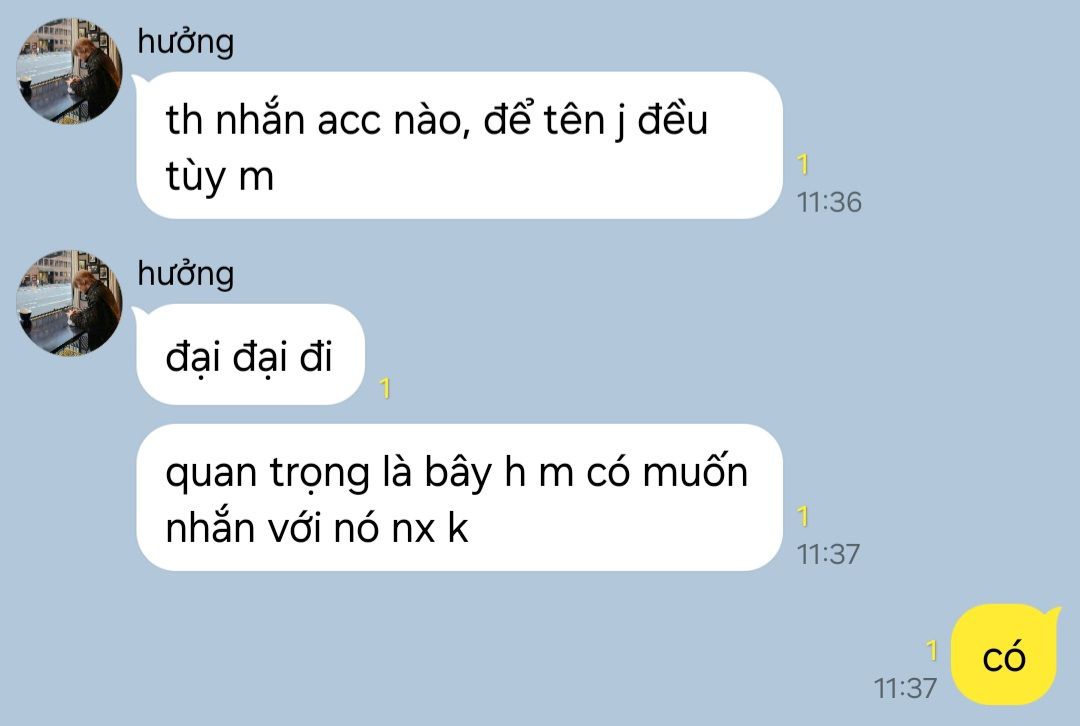Screen dimensions: 1080x726
Task: Click the unread count "1" next to "đại đại đi"
Action: [385, 388]
